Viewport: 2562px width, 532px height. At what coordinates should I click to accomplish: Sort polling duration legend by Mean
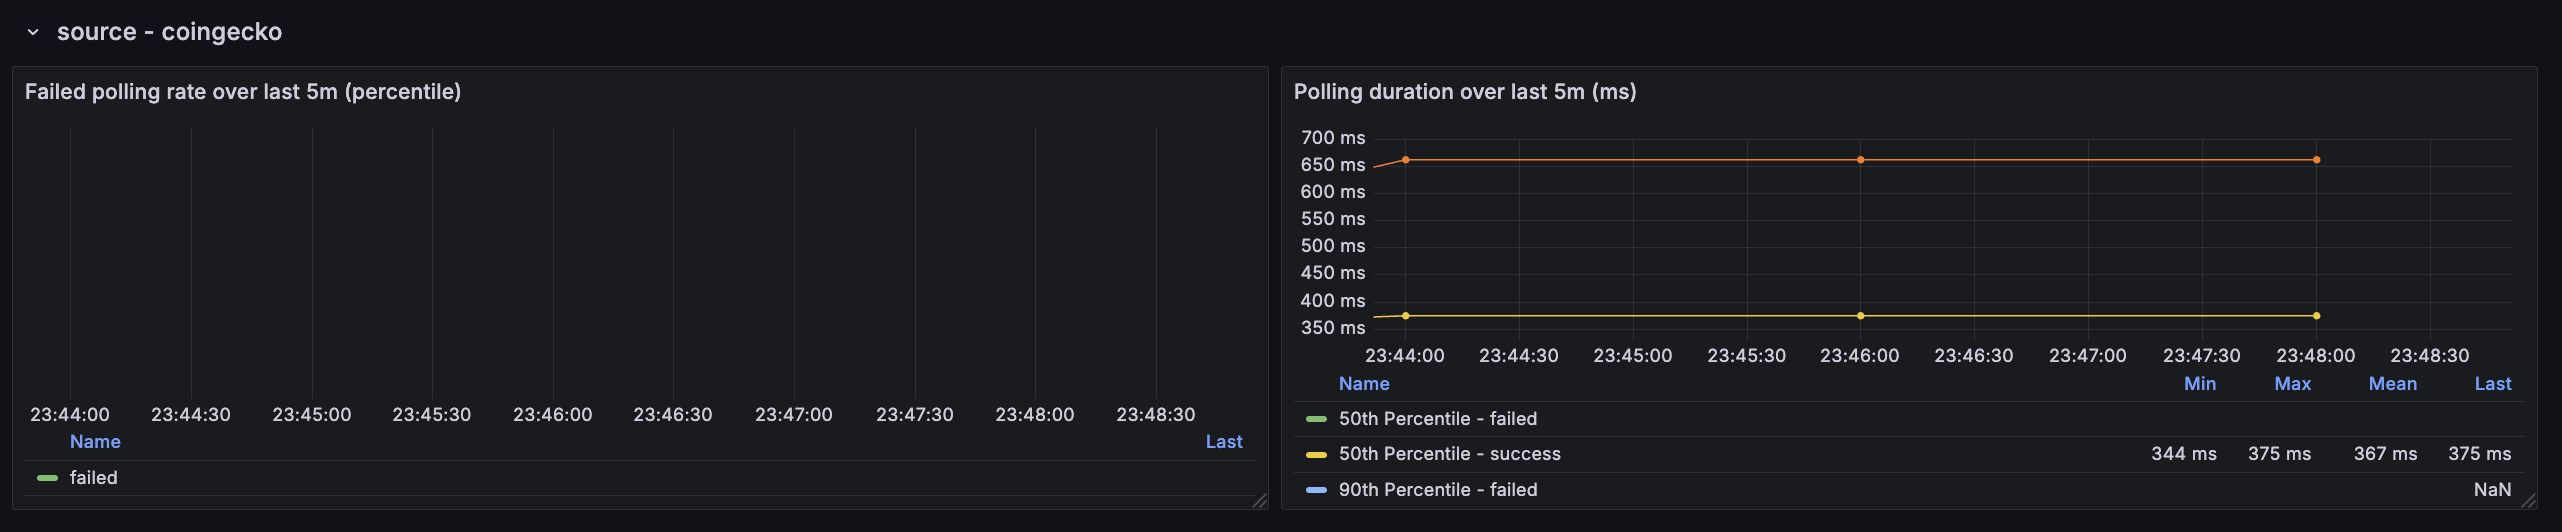click(x=2392, y=384)
